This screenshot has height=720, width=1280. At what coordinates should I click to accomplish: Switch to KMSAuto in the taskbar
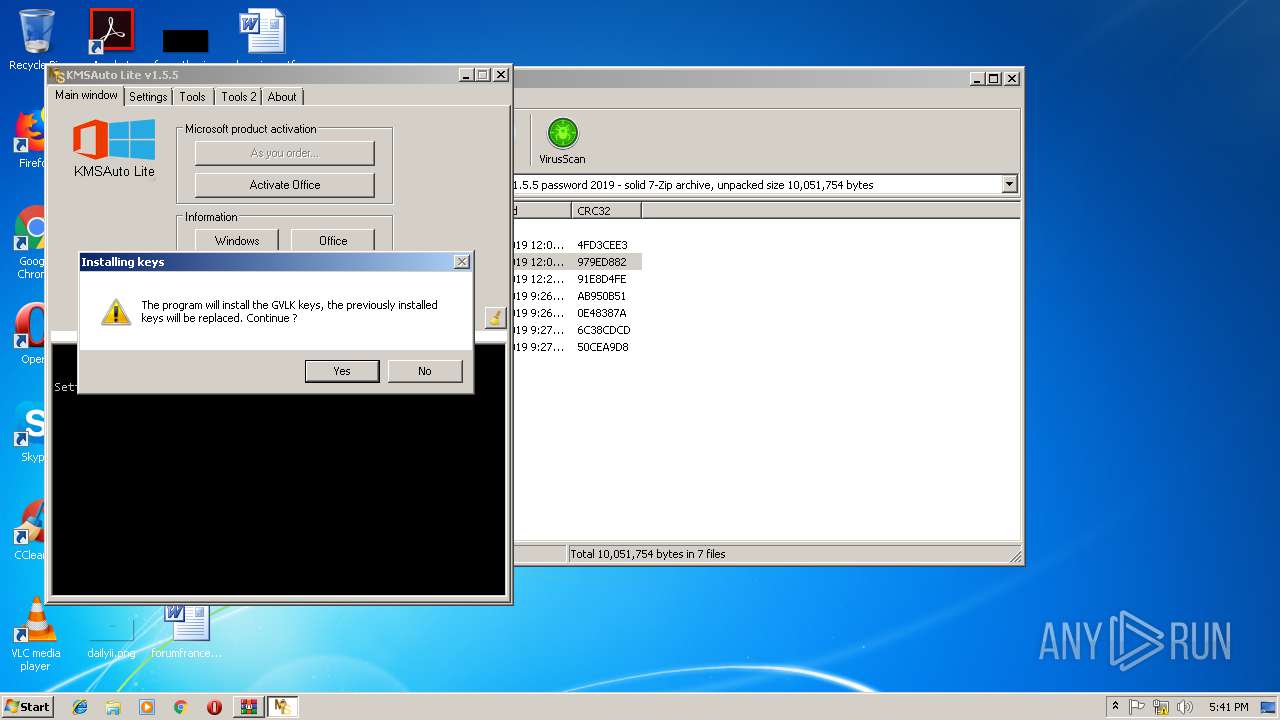[x=283, y=707]
